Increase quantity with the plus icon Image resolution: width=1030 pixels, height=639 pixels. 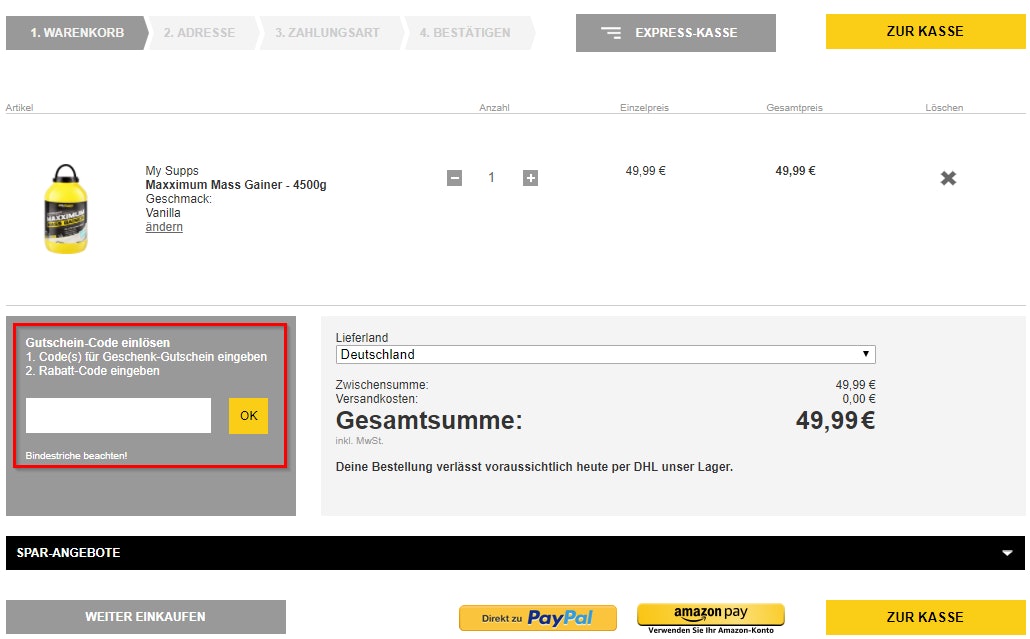tap(530, 178)
